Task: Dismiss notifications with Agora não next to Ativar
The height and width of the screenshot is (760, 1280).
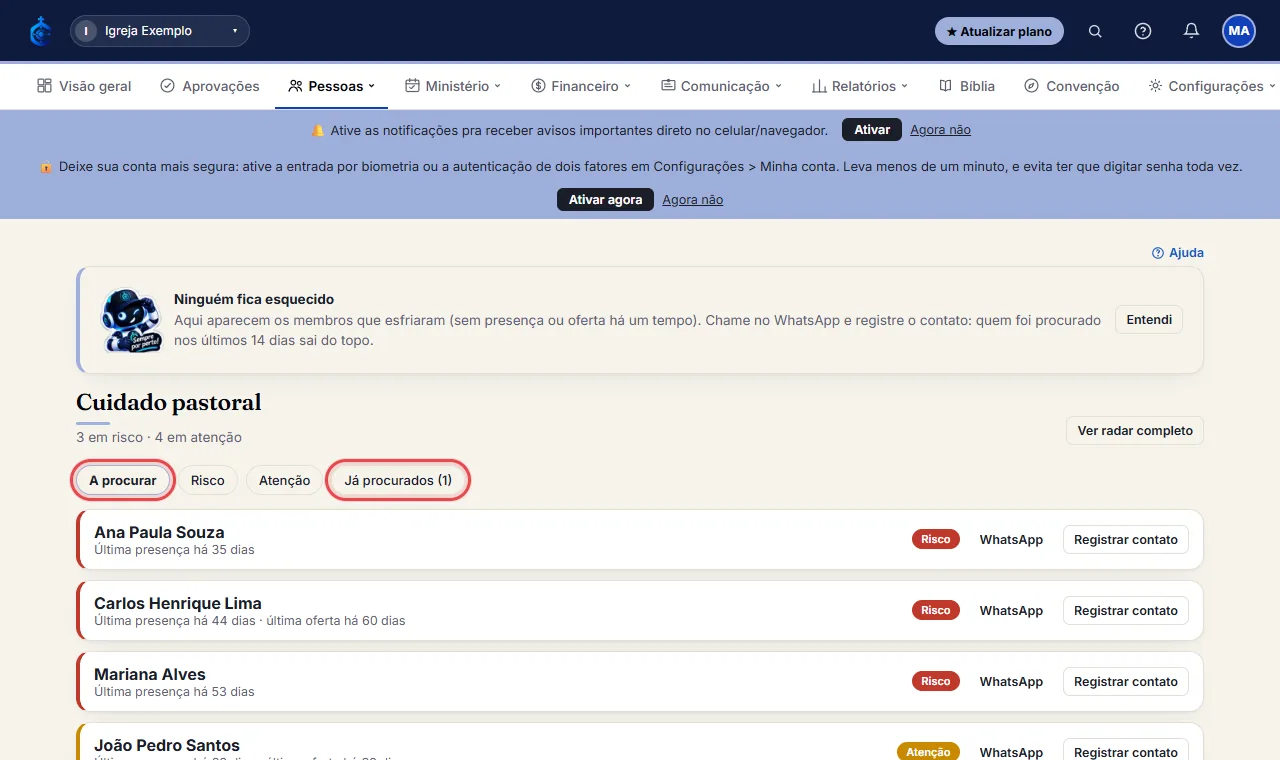Action: [x=940, y=130]
